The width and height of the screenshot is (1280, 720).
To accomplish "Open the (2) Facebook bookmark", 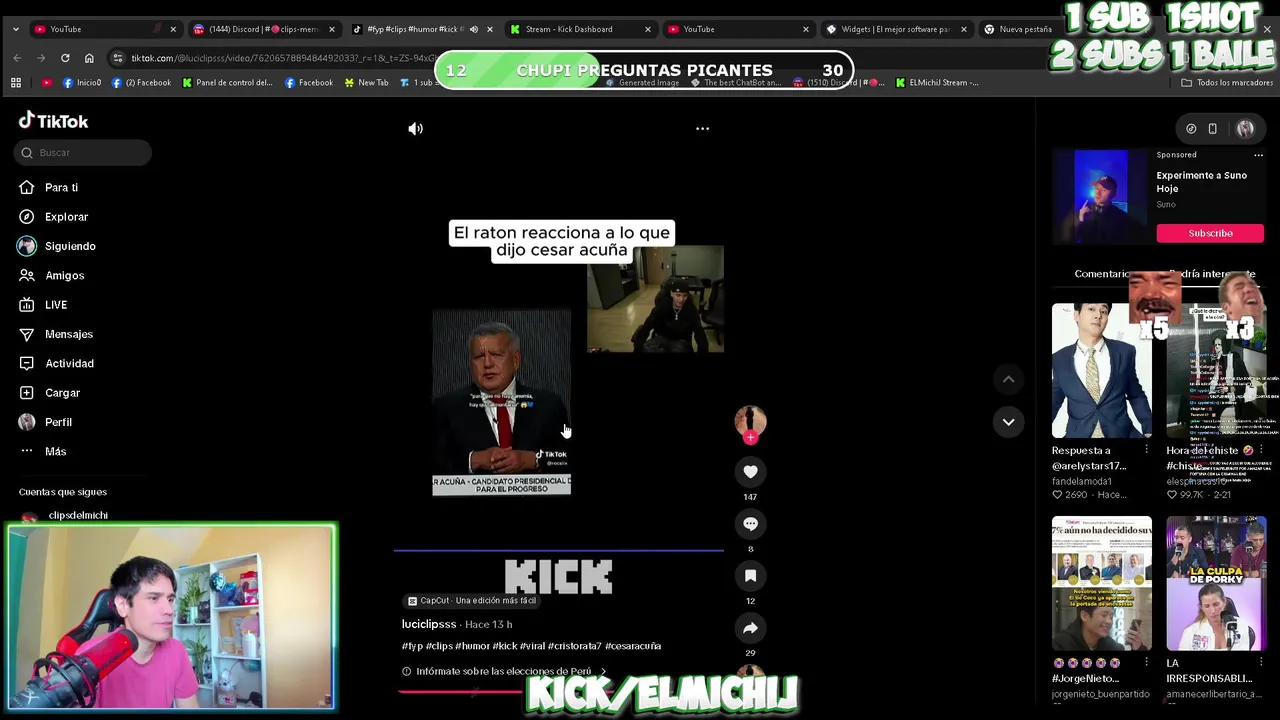I will point(141,83).
